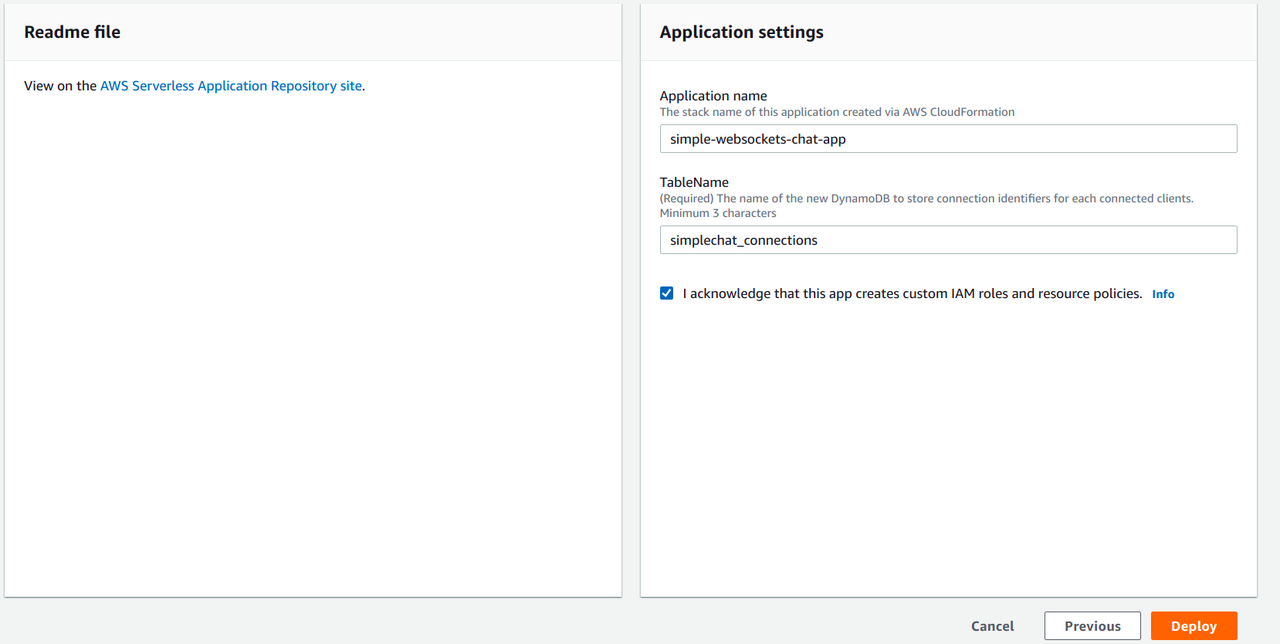
Task: Click the Readme file panel heading
Action: click(x=72, y=32)
